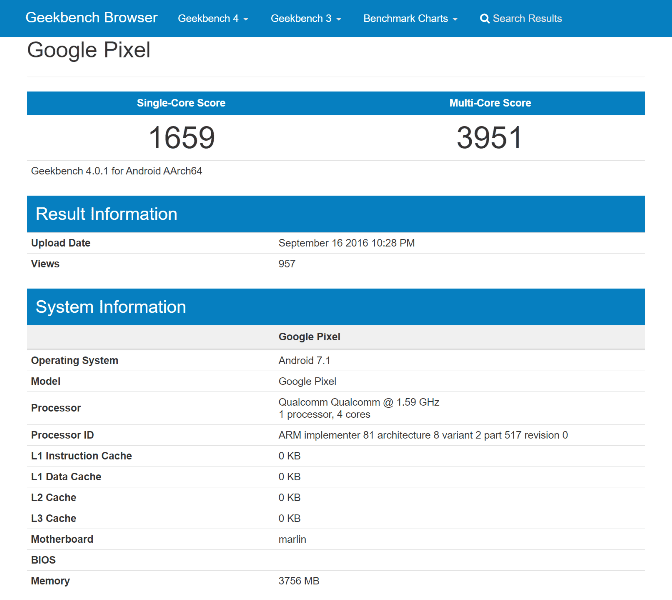Select the Android 7.1 operating system value
The width and height of the screenshot is (672, 600).
304,360
